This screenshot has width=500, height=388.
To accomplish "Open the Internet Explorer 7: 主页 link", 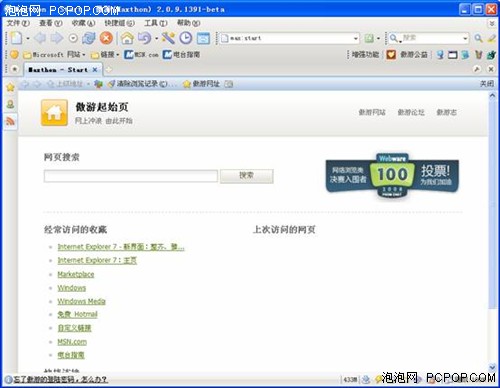I will [x=97, y=260].
